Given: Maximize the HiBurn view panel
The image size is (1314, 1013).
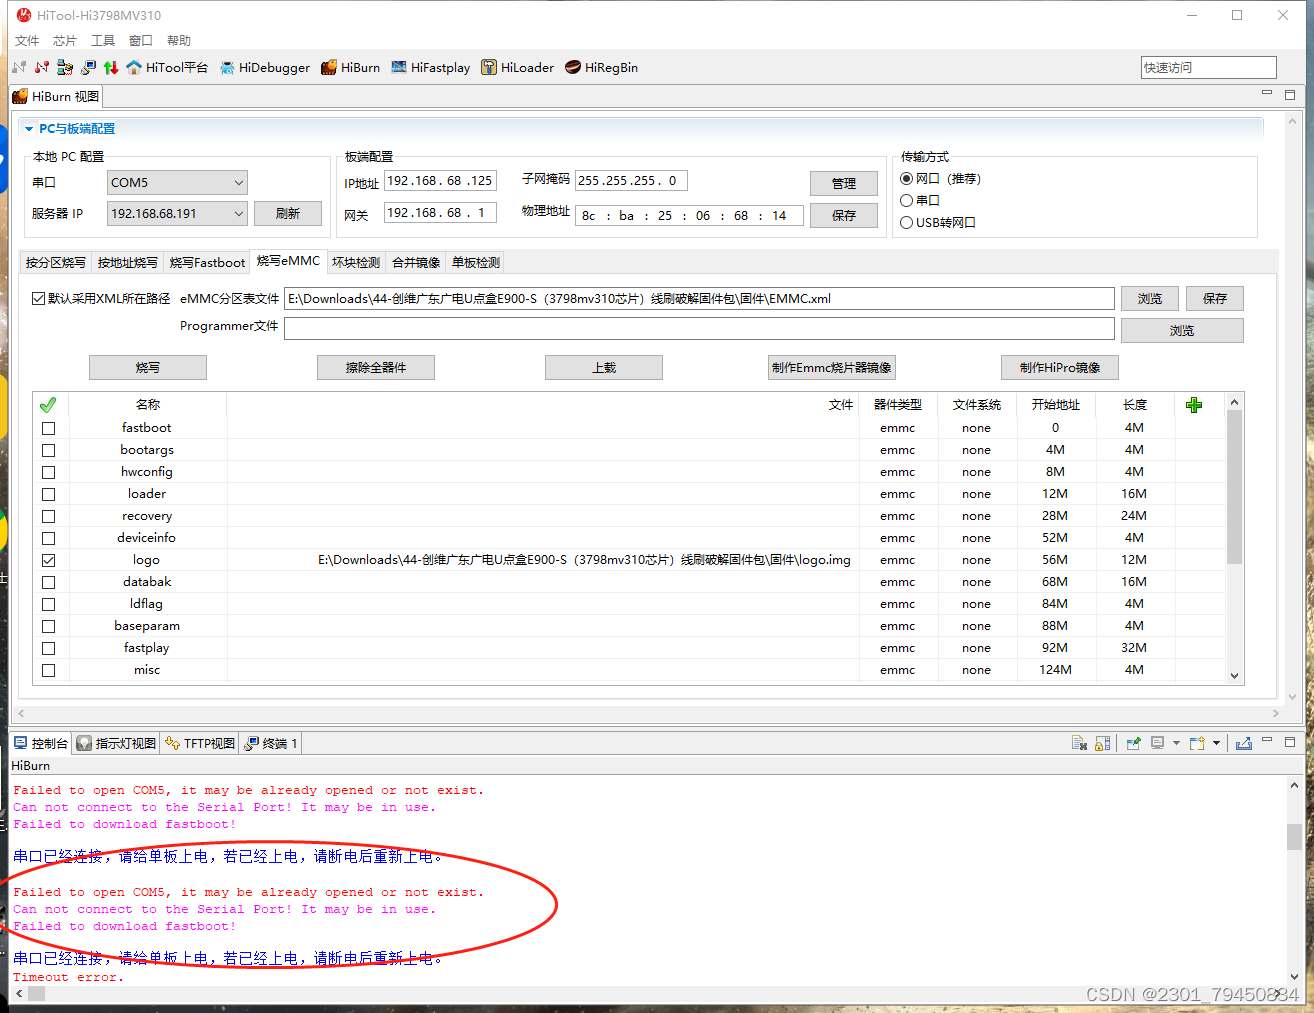Looking at the screenshot, I should pyautogui.click(x=1290, y=94).
